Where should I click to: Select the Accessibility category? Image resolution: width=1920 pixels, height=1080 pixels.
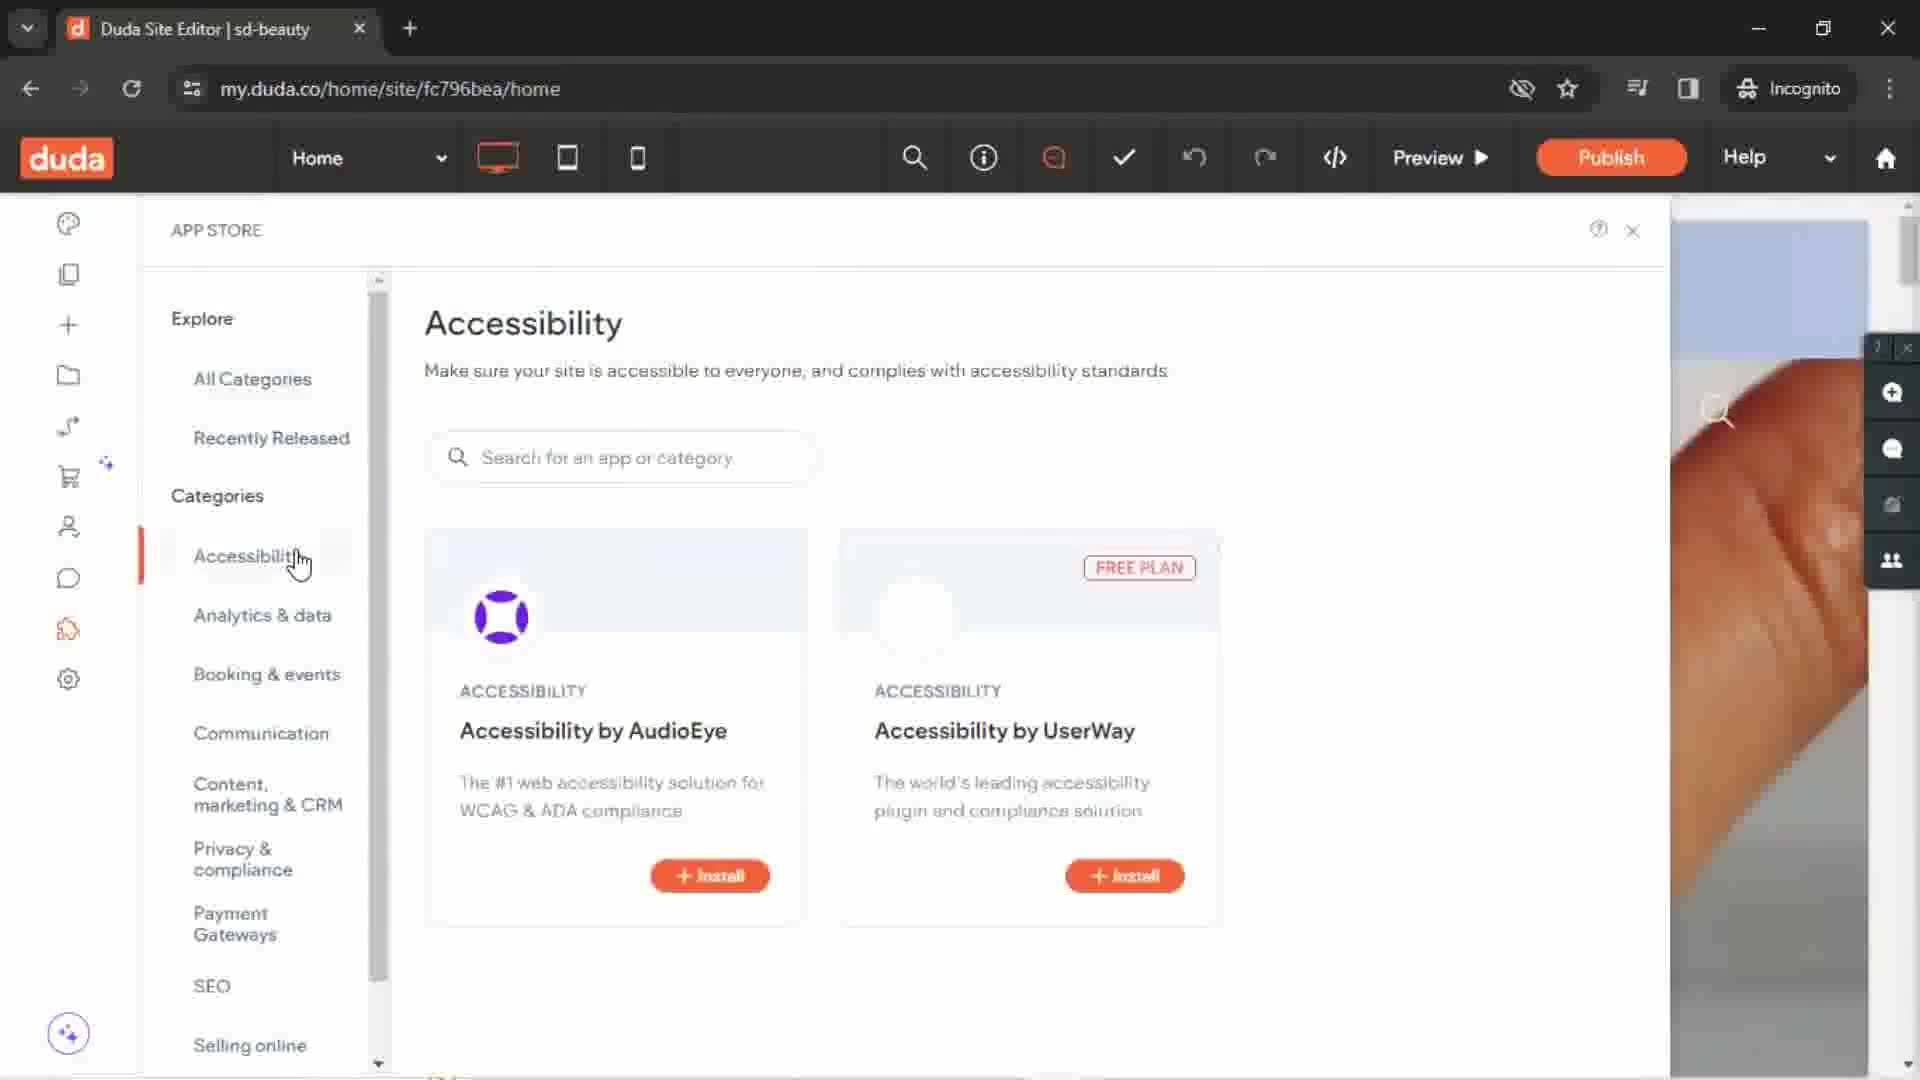point(246,556)
